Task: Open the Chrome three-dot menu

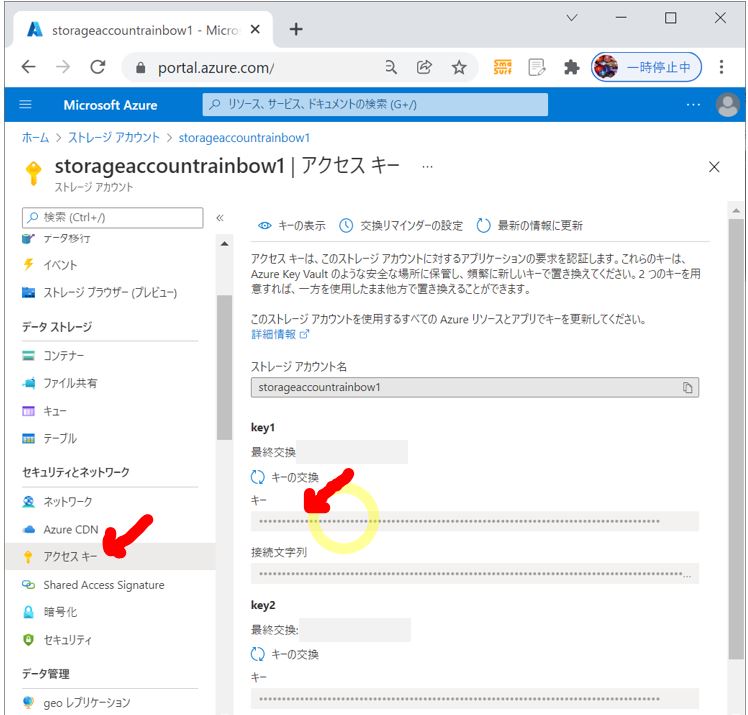Action: (721, 67)
